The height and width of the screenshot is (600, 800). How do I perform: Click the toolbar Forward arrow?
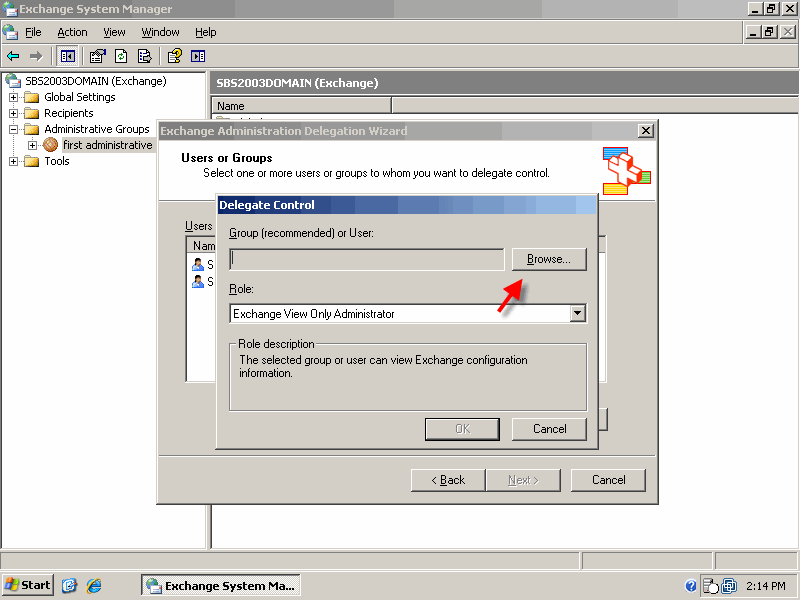coord(36,56)
